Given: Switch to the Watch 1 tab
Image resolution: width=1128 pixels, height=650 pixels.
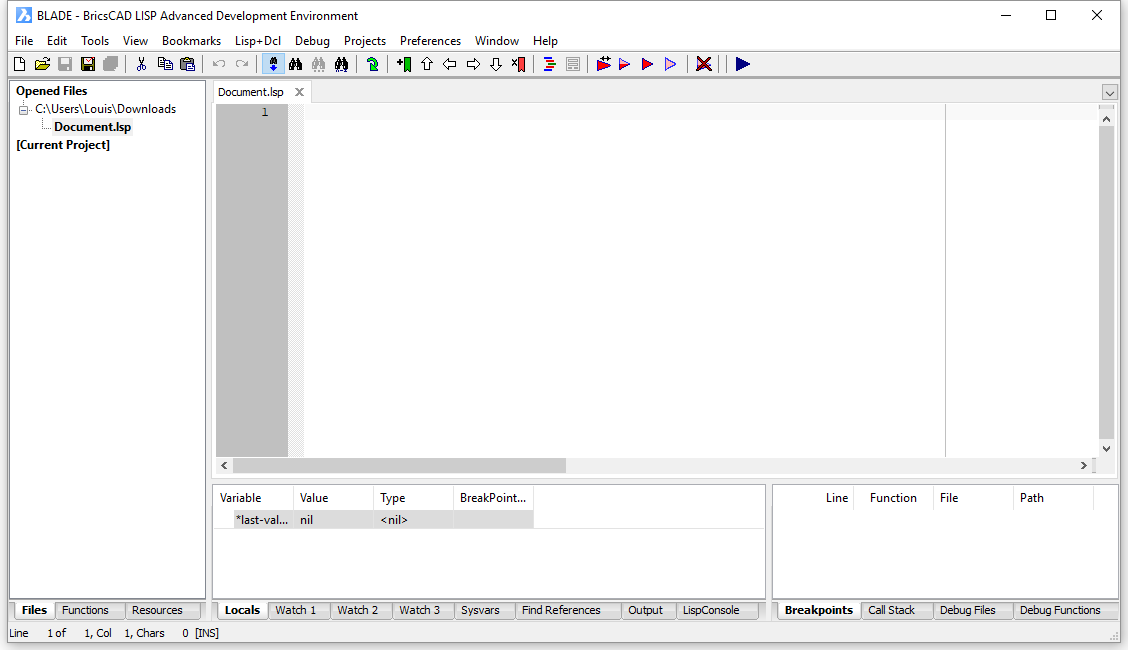Looking at the screenshot, I should 296,610.
